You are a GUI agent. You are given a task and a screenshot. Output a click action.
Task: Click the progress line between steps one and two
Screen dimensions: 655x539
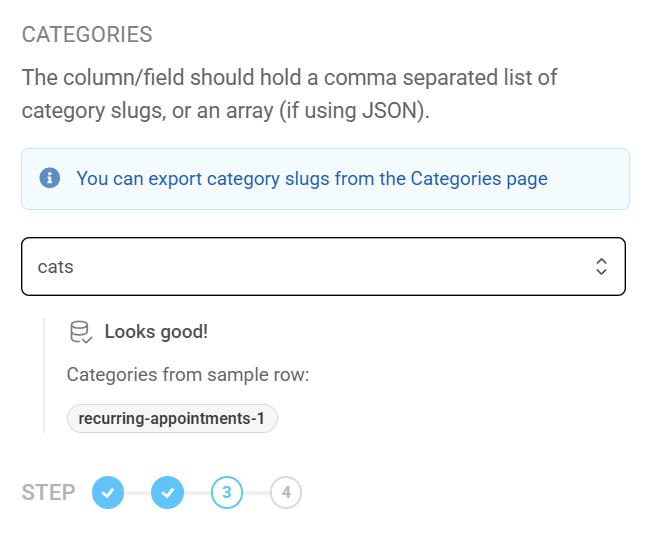pyautogui.click(x=138, y=492)
